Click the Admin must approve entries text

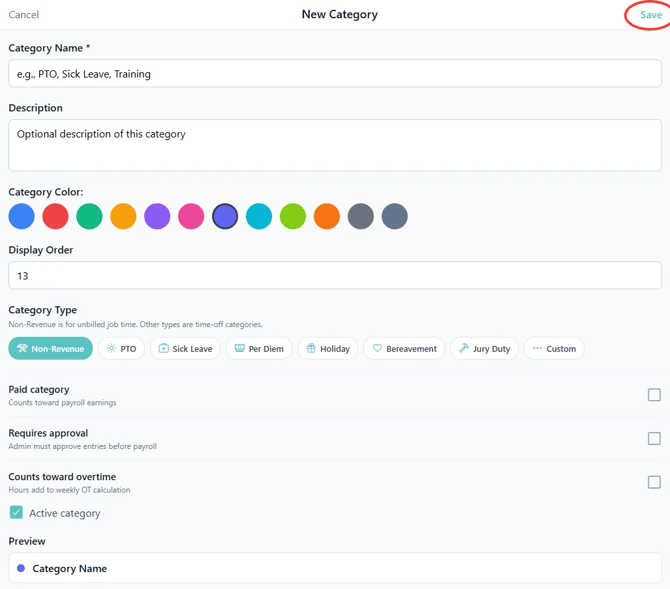pos(82,446)
